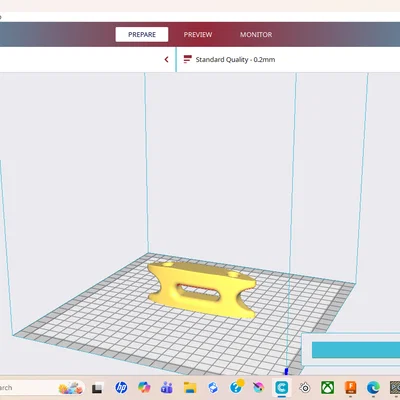Open the Xbox app from taskbar

click(327, 388)
